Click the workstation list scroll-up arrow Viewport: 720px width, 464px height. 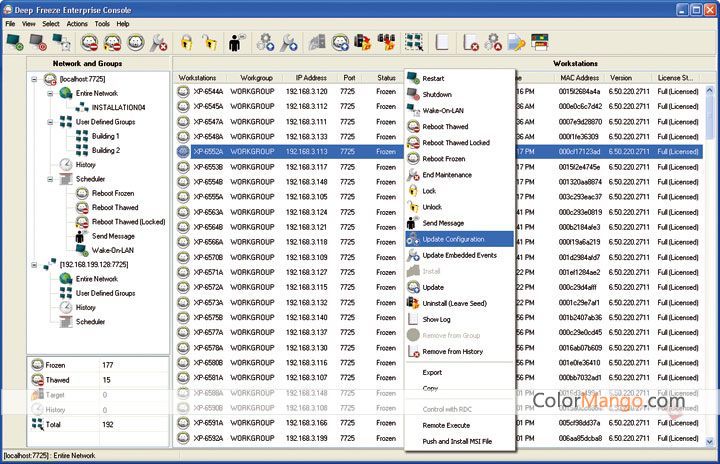pyautogui.click(x=709, y=90)
